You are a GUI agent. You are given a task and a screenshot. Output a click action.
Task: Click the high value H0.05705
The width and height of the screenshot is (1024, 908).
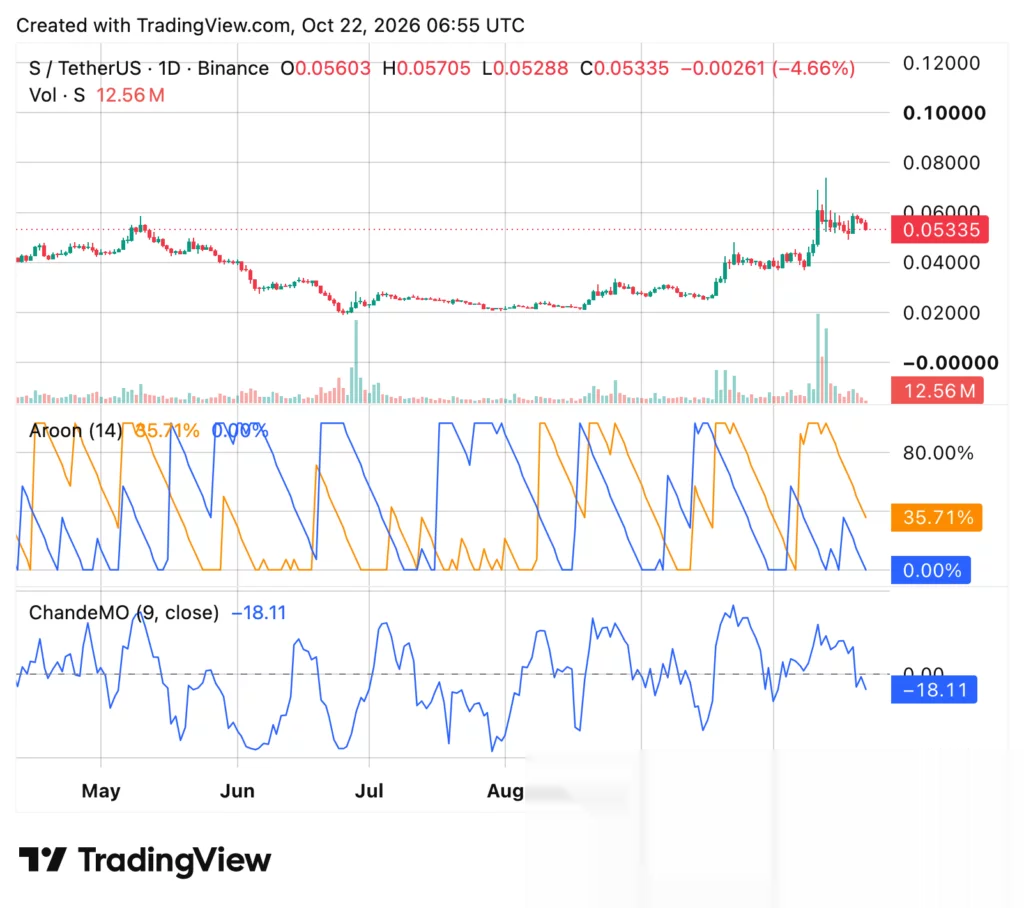tap(426, 69)
